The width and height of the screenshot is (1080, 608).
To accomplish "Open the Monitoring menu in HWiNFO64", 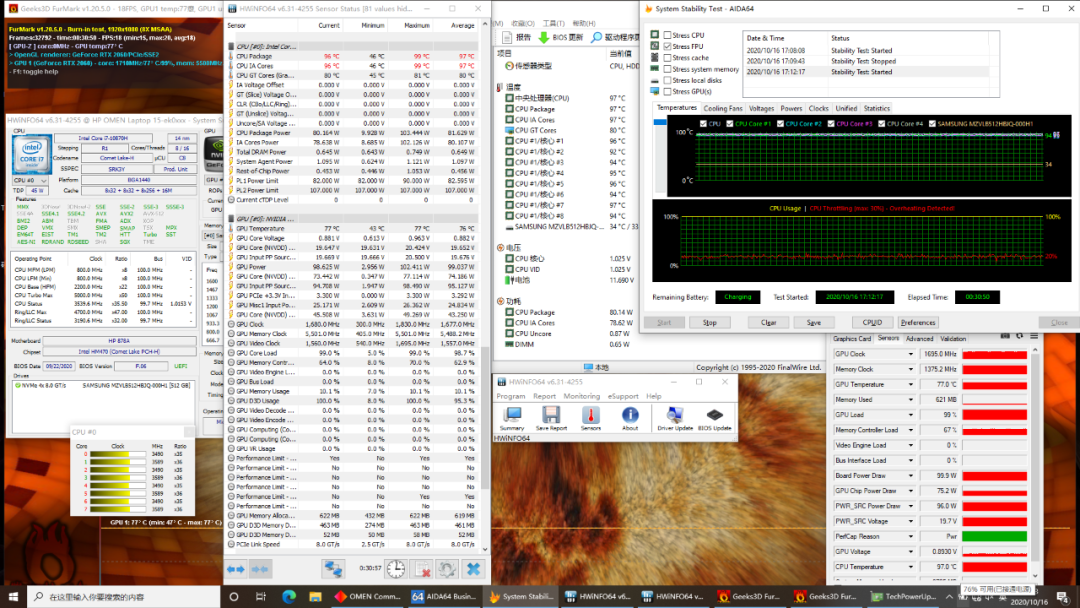I will coord(581,396).
